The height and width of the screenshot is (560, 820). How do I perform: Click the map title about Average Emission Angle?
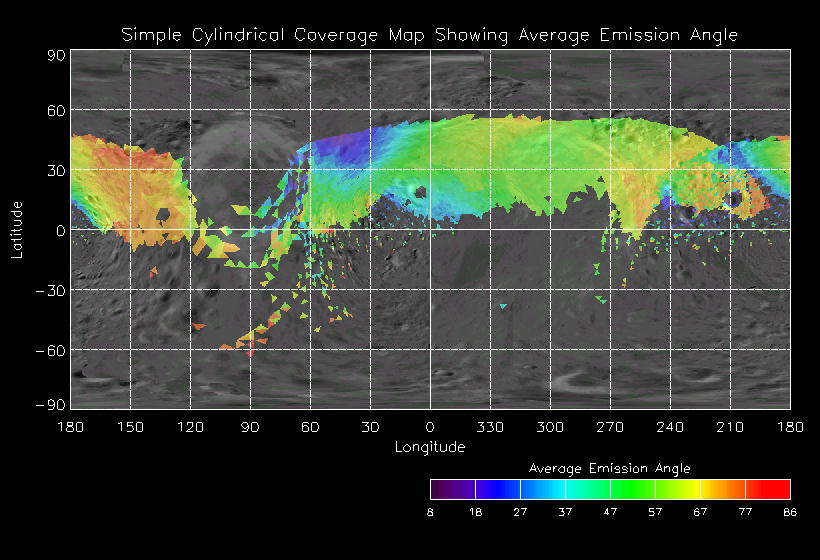pyautogui.click(x=430, y=35)
